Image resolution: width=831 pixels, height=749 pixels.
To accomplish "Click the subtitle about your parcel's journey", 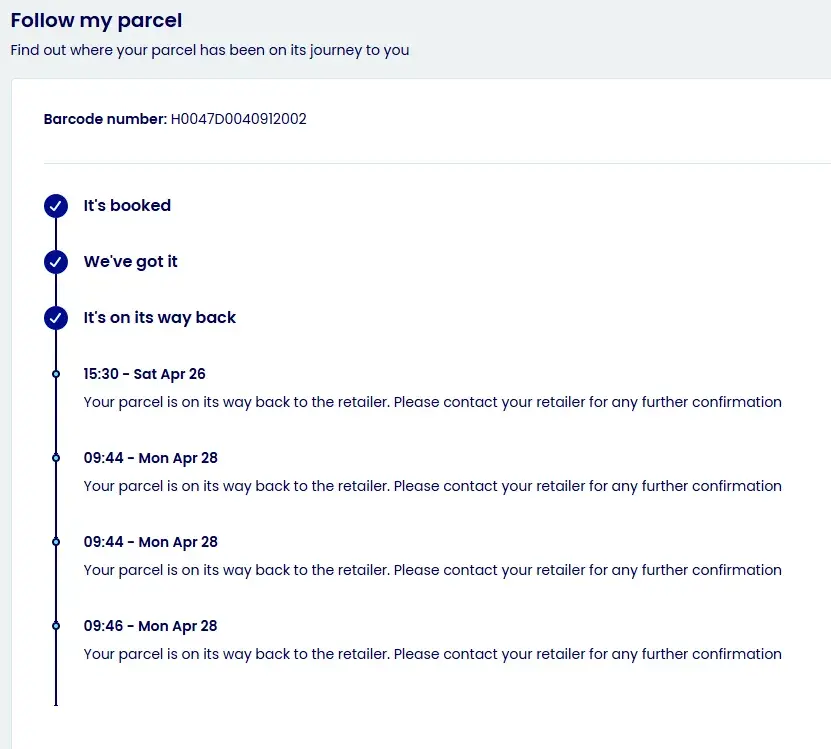I will pyautogui.click(x=209, y=50).
